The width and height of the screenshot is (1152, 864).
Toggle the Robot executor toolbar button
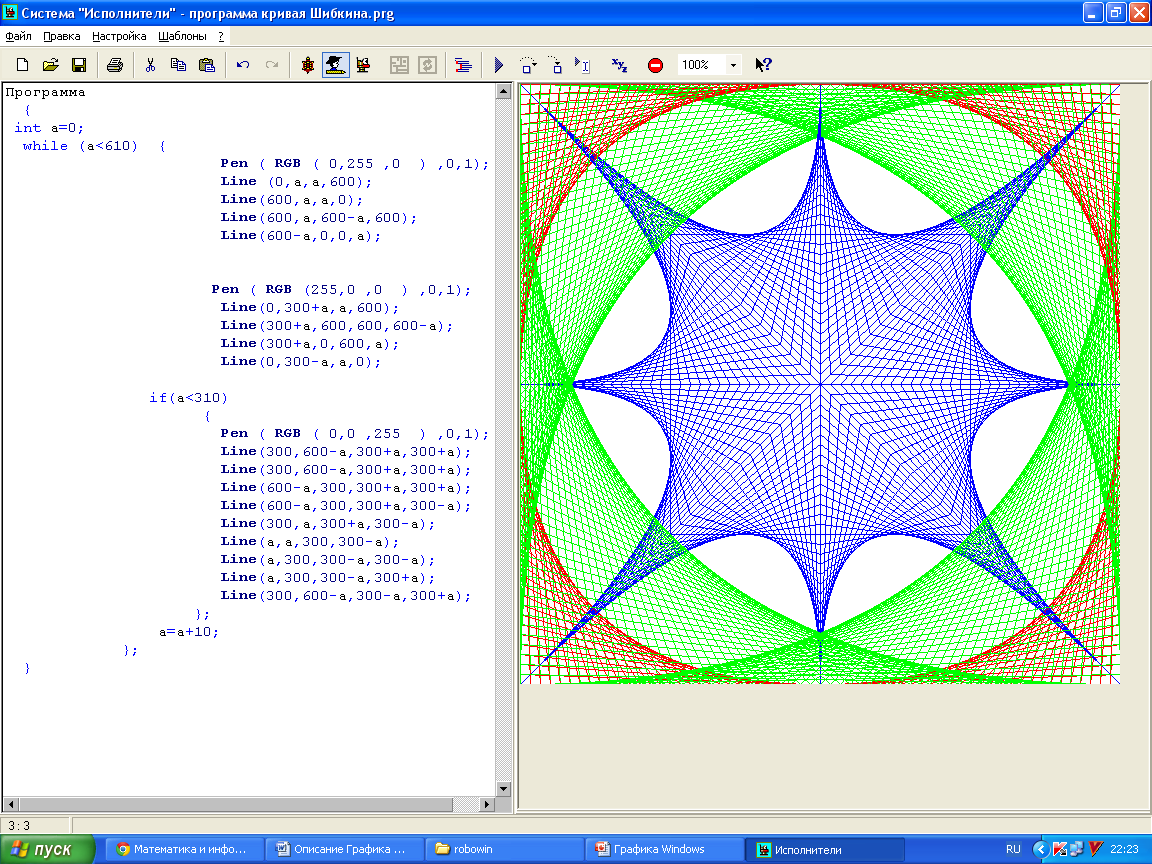coord(363,65)
